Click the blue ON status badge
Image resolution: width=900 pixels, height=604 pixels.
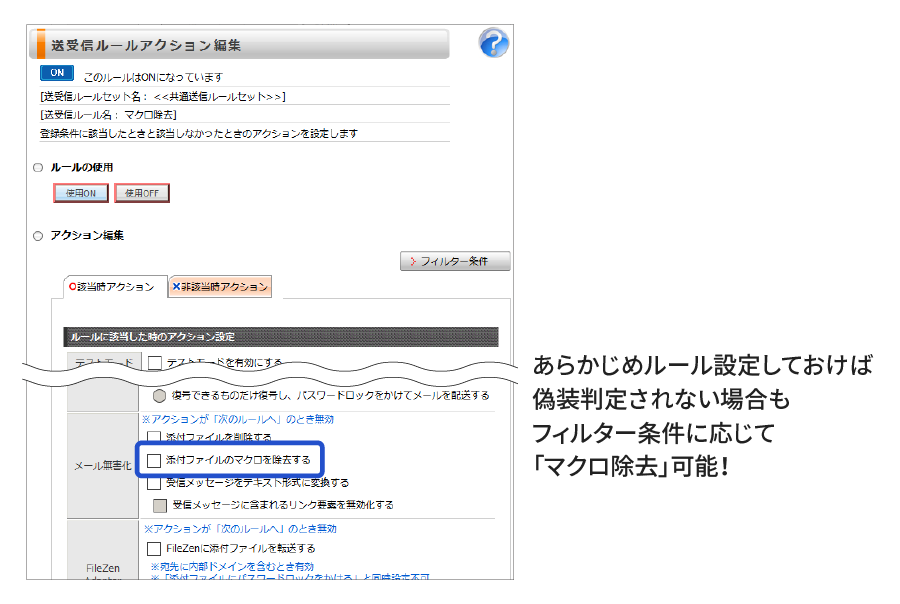click(57, 74)
